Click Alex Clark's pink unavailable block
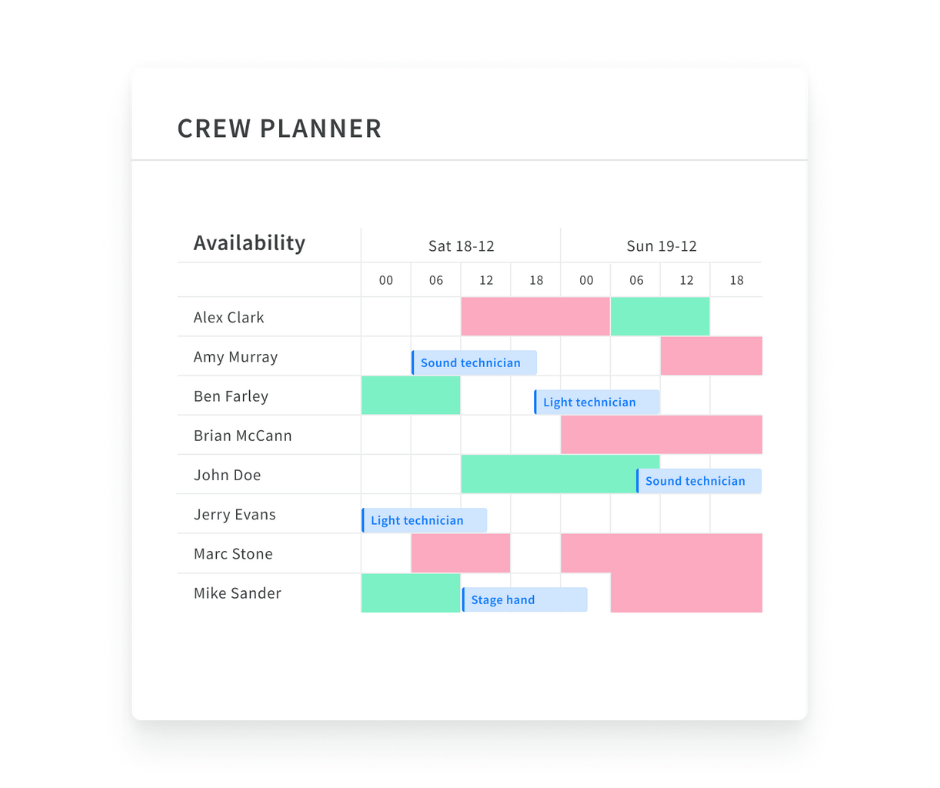This screenshot has height=788, width=940. pyautogui.click(x=535, y=316)
